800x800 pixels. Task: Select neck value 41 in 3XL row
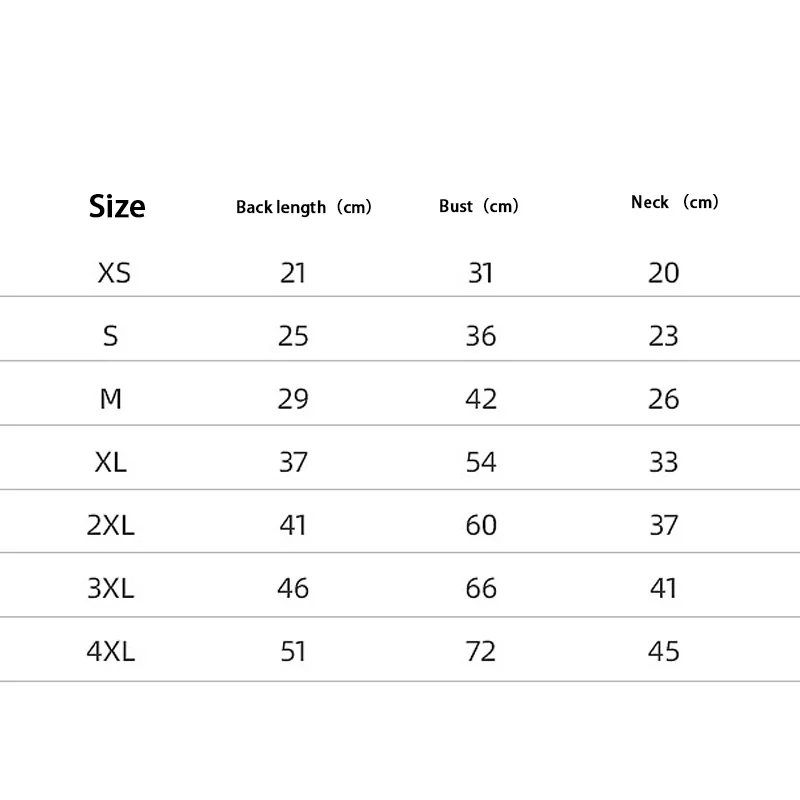click(x=664, y=588)
